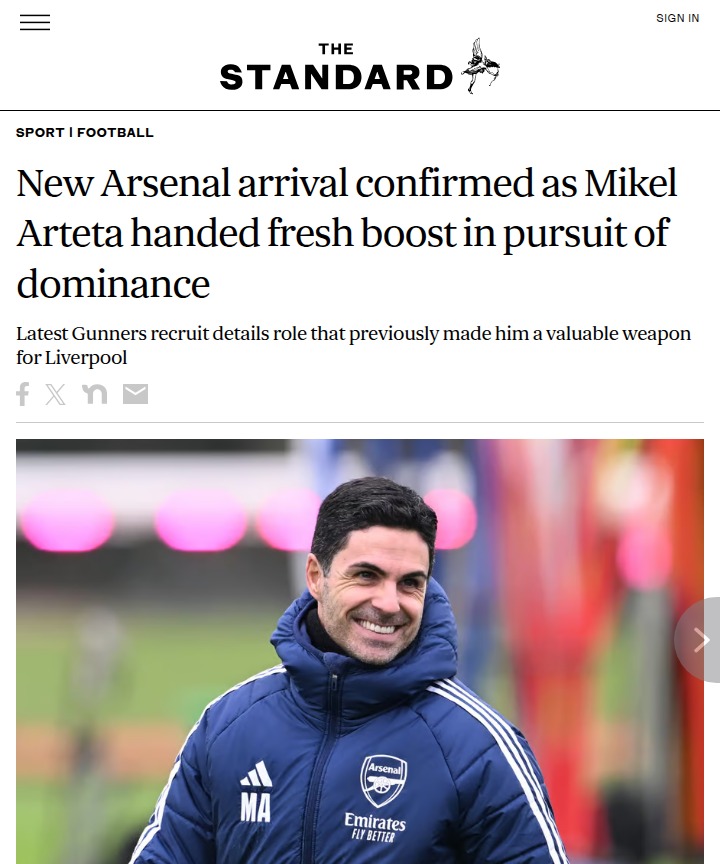Viewport: 720px width, 864px height.
Task: Click the small THE text above STANDARD
Action: point(336,48)
